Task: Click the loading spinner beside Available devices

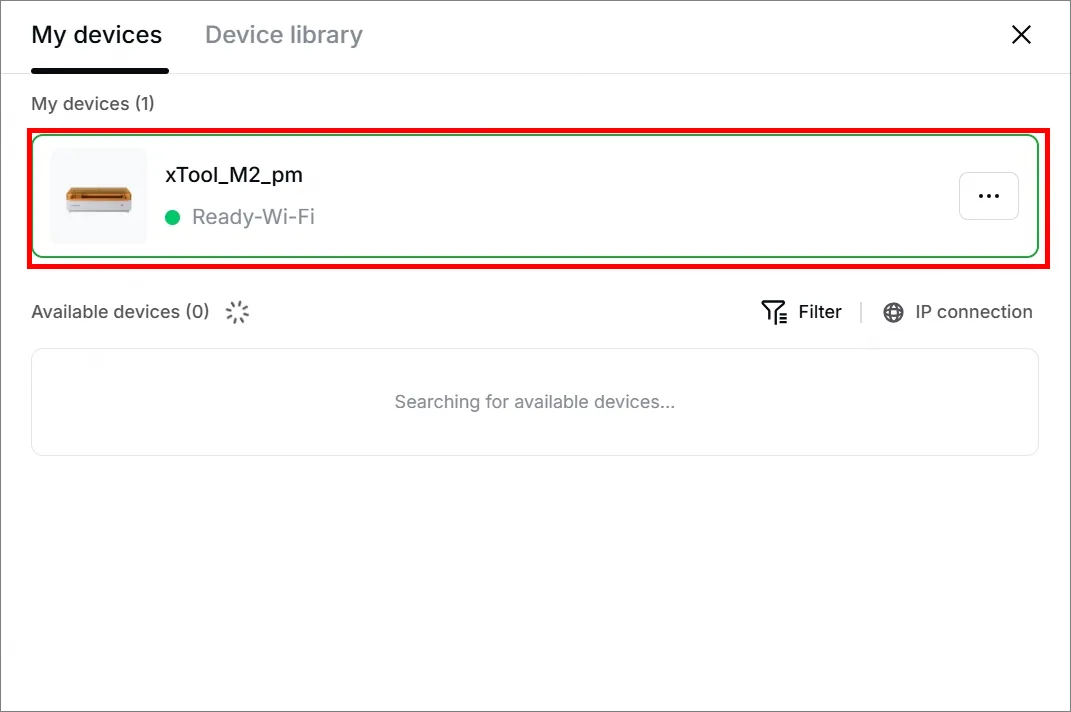Action: point(237,312)
